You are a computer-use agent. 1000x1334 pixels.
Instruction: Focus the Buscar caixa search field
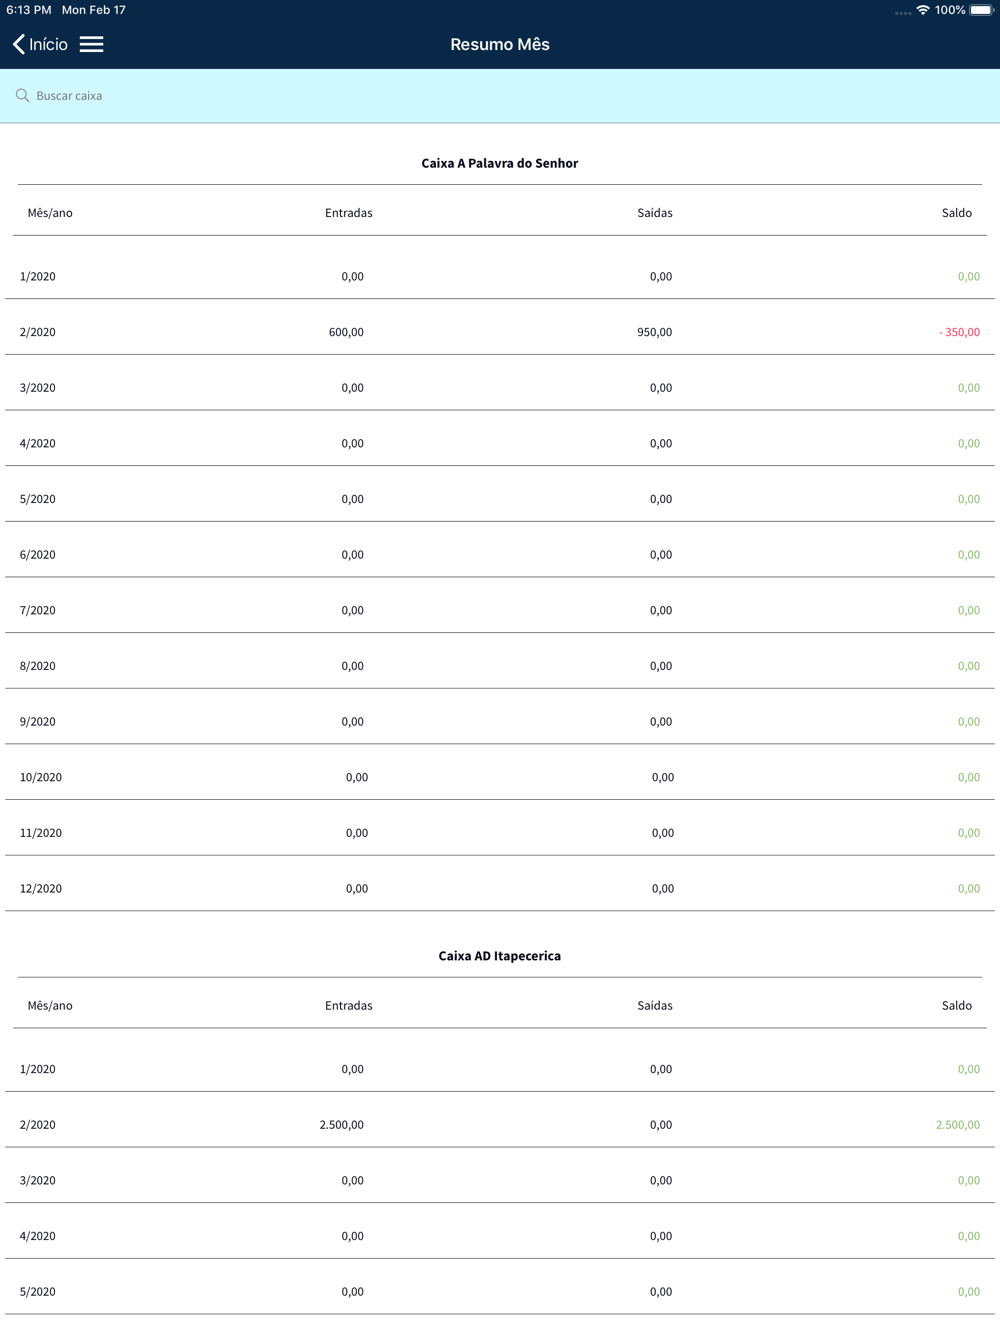(500, 96)
